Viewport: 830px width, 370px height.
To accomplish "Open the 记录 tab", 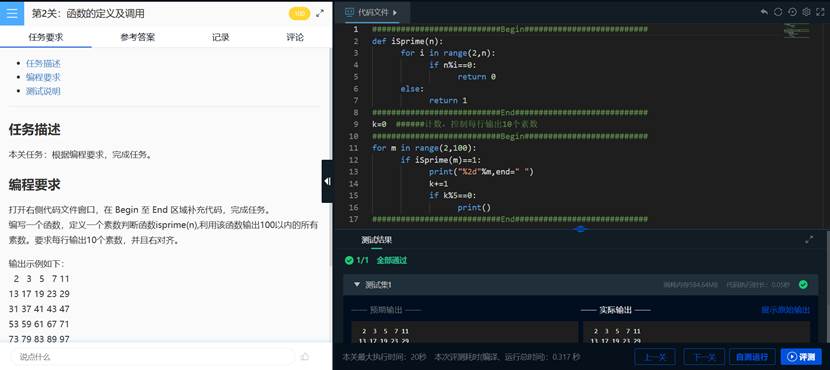I will [221, 37].
